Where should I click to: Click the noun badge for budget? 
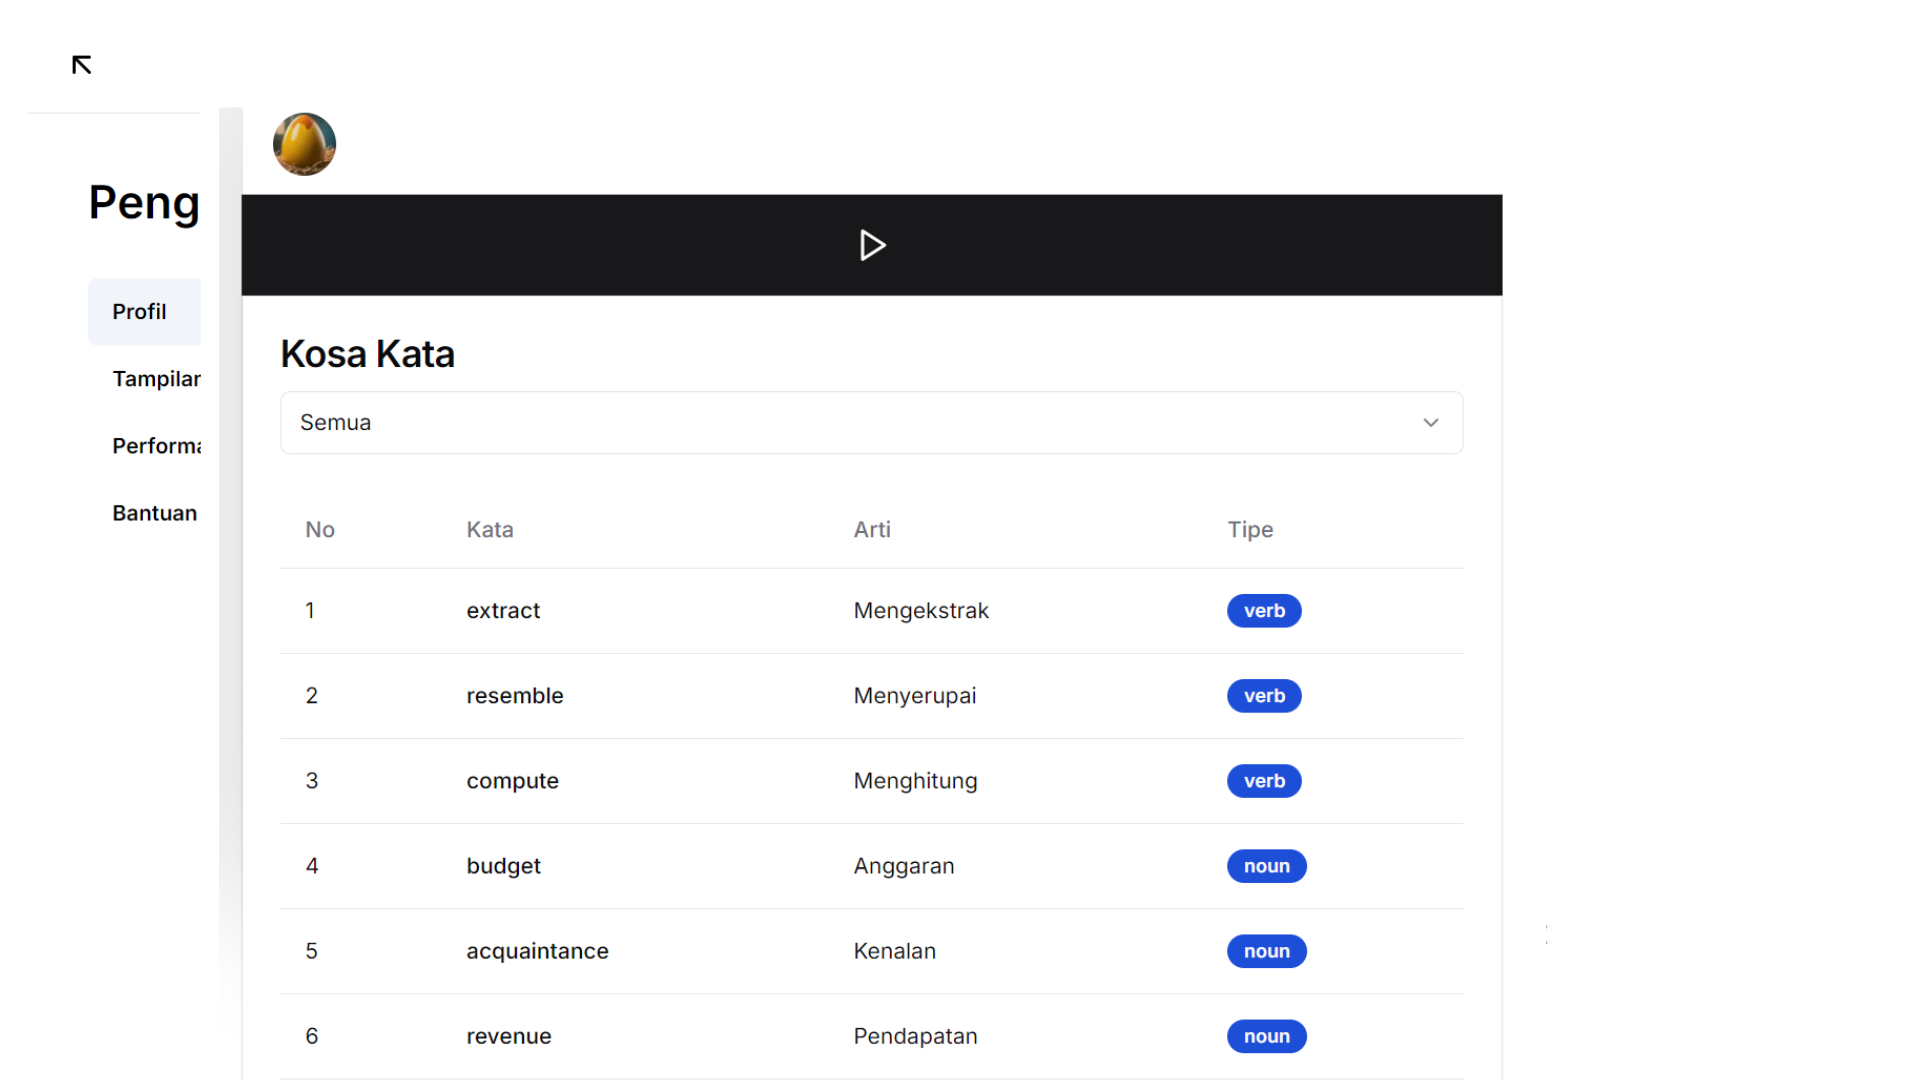[x=1266, y=866]
